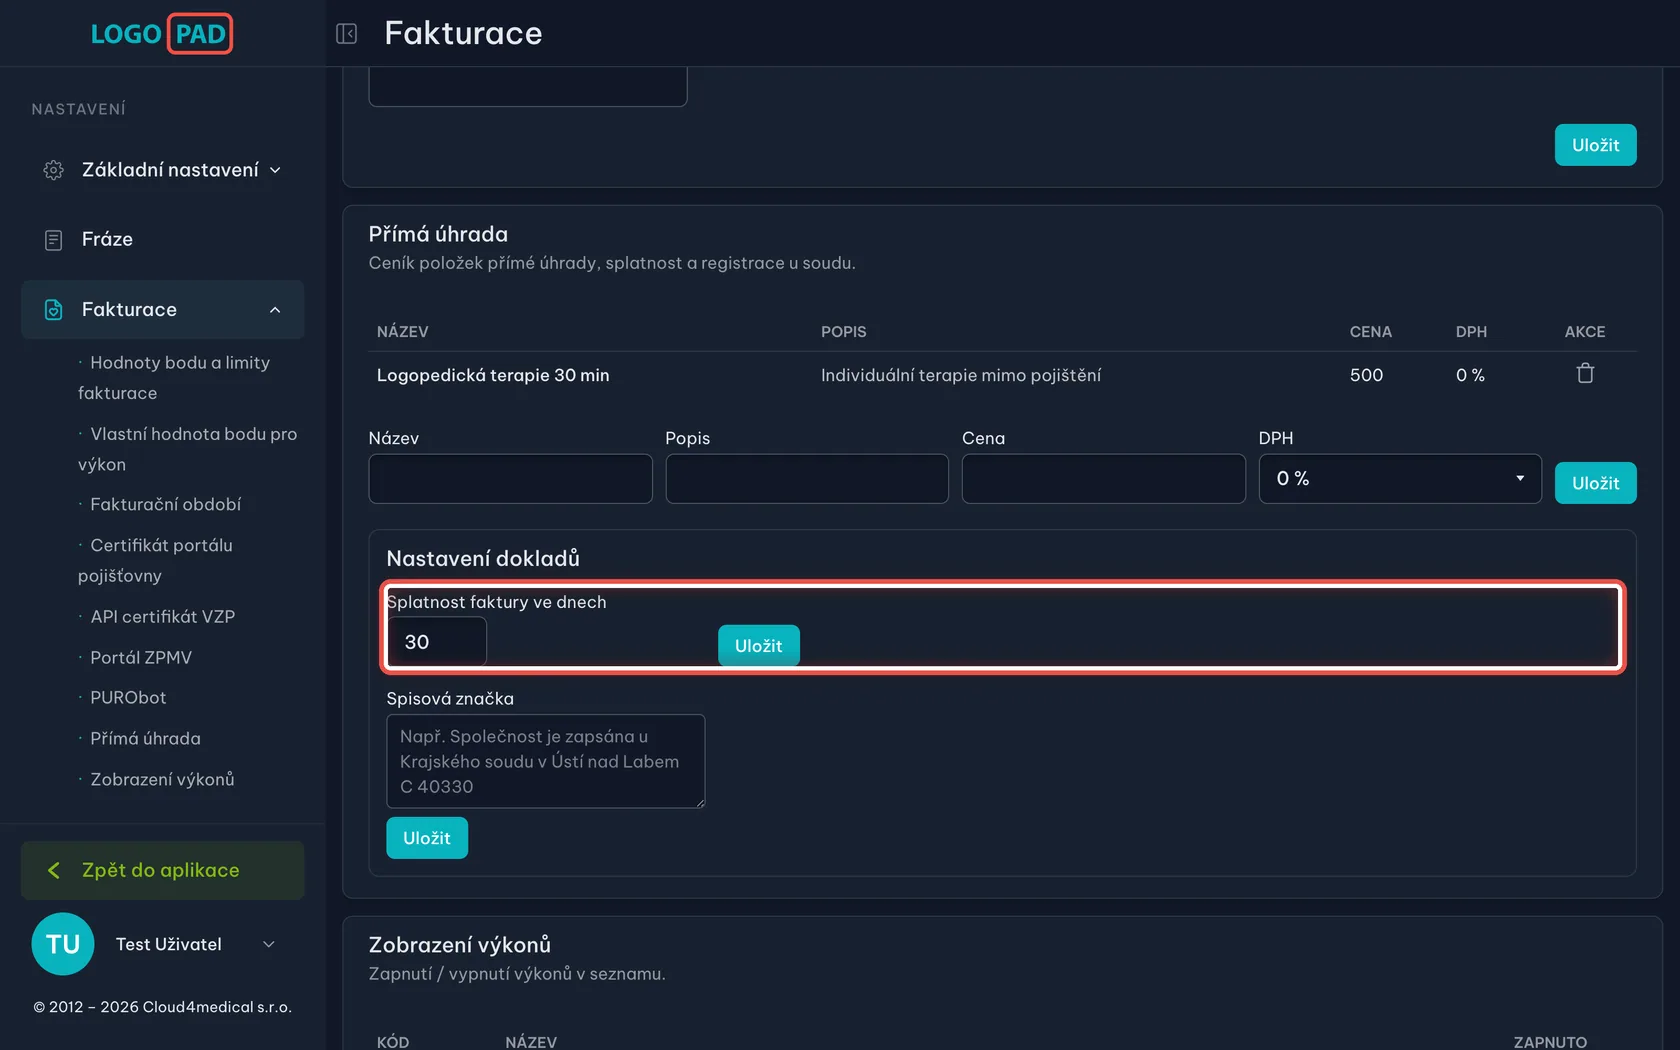This screenshot has height=1050, width=1680.
Task: Click the DPH column header
Action: (1471, 332)
